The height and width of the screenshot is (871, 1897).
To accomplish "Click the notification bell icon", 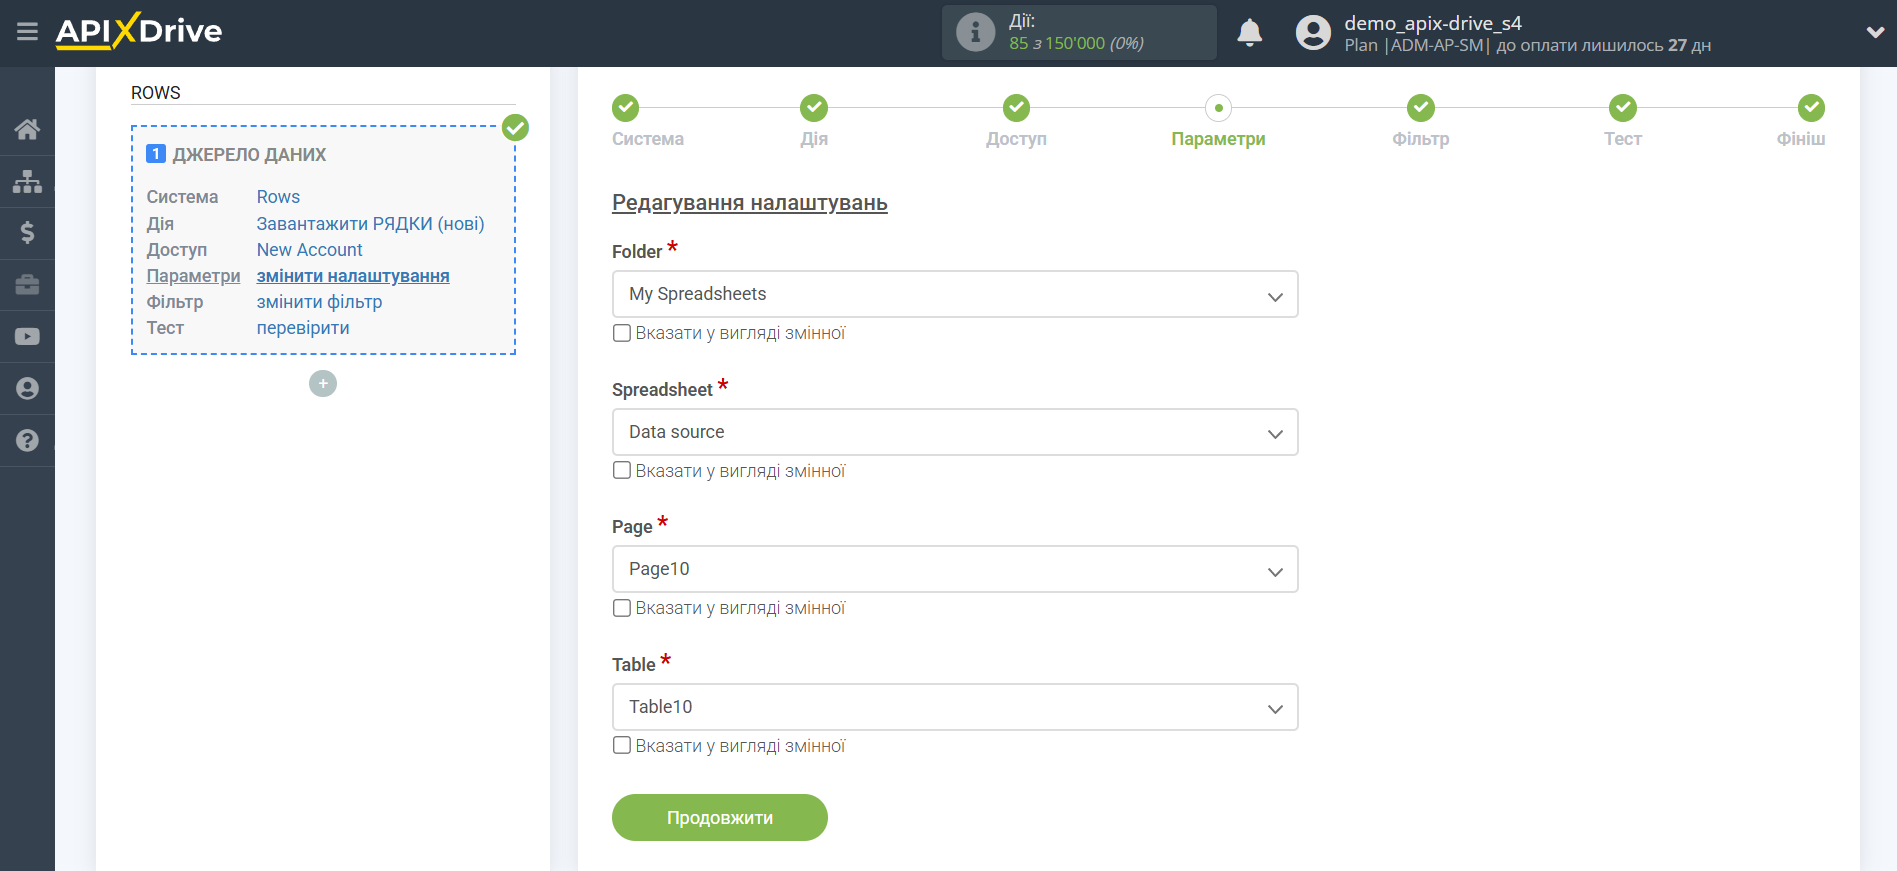I will point(1249,33).
